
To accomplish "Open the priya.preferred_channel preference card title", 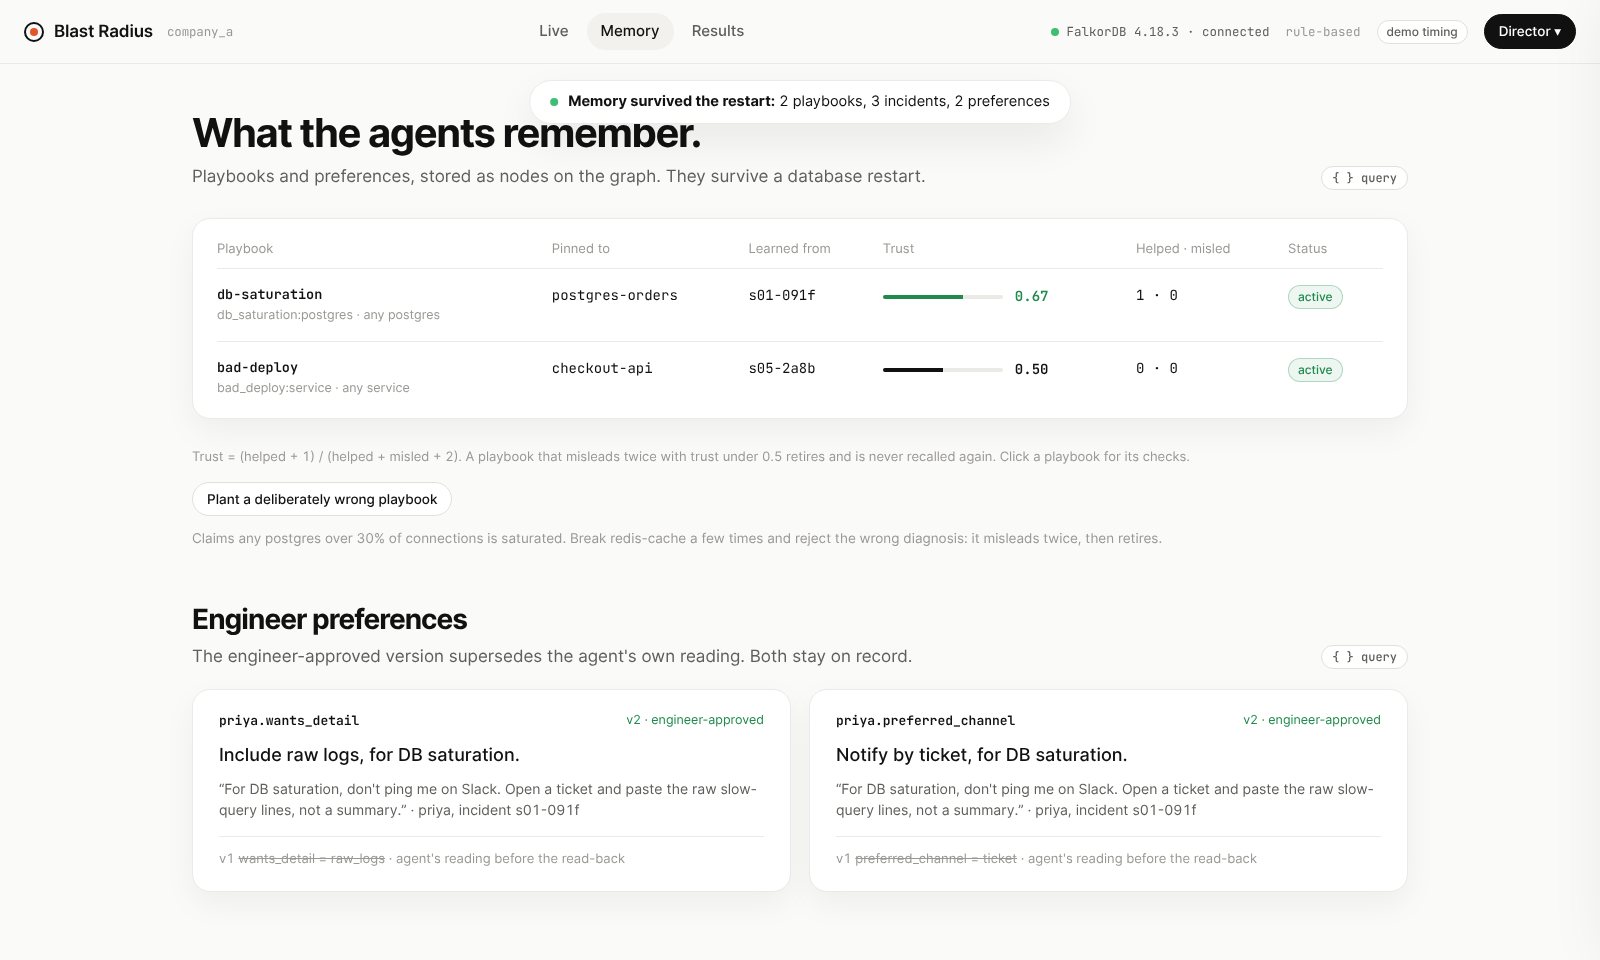I will pos(925,720).
